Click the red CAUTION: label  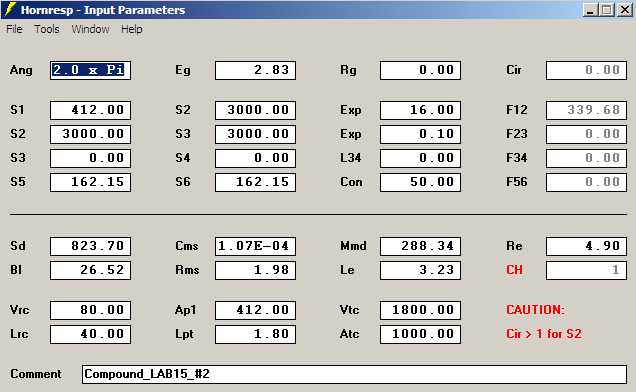click(535, 310)
